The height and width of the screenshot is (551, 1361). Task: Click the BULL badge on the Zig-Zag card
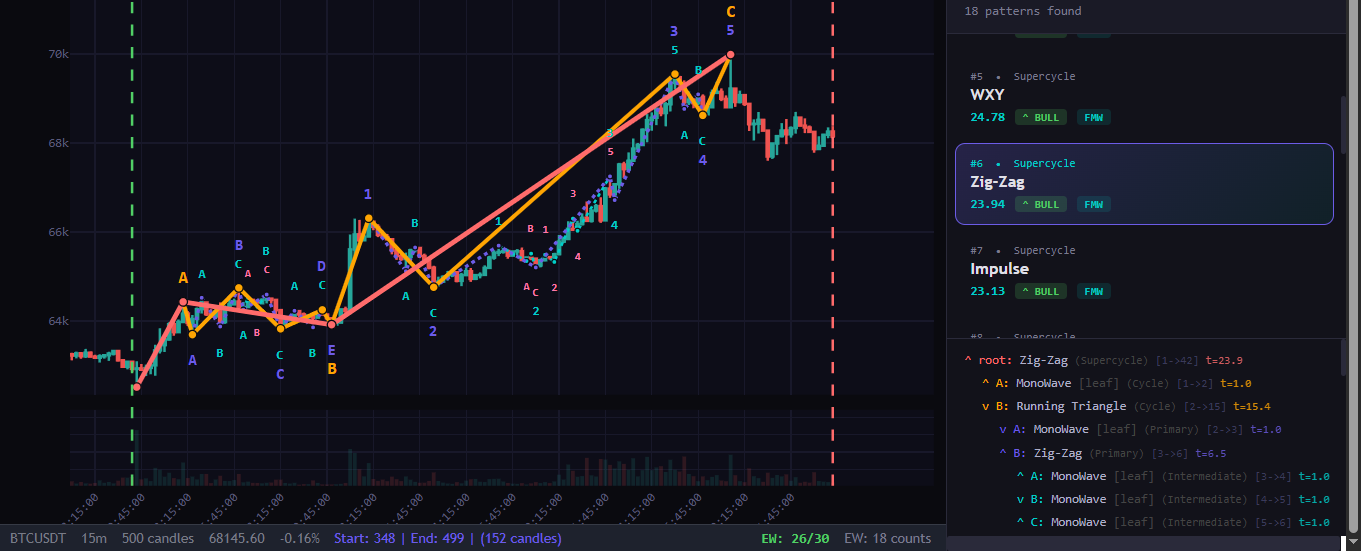(x=1042, y=204)
